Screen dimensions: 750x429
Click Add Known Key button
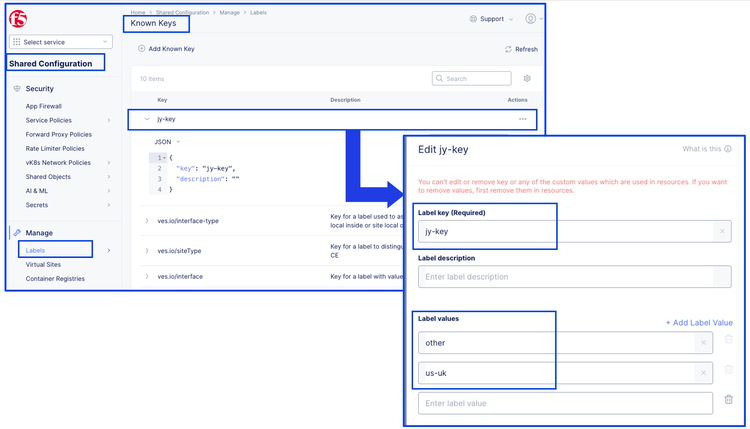click(x=166, y=48)
